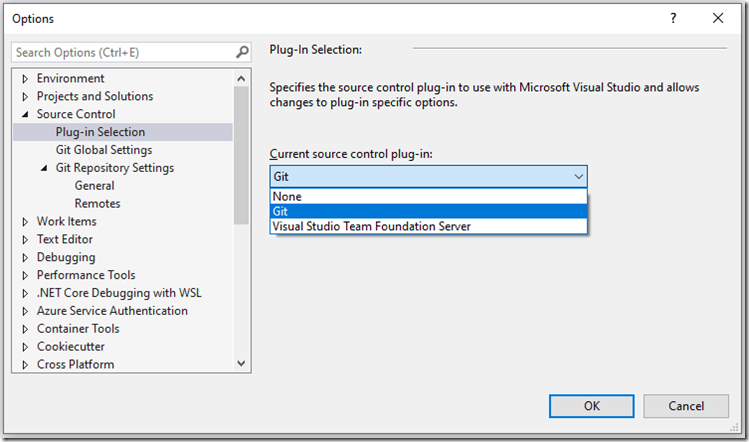Open the source control plug-in dropdown
This screenshot has width=749, height=442.
(428, 176)
